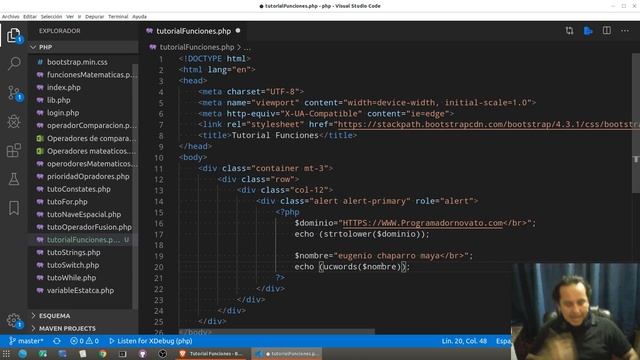Screen dimensions: 640x360
Task: Expand the MAVEN PROJECTS section
Action: click(x=83, y=329)
